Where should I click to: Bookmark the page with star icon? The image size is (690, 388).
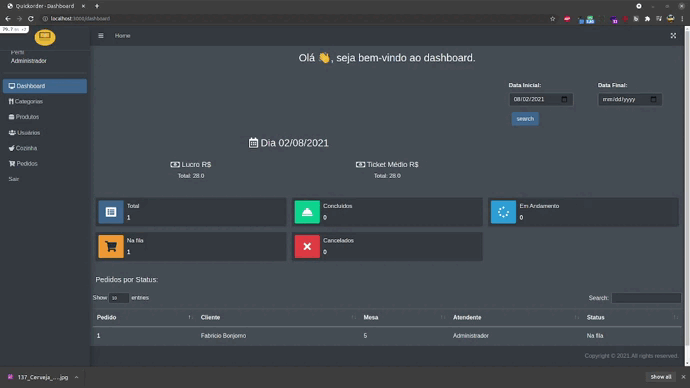pyautogui.click(x=553, y=18)
